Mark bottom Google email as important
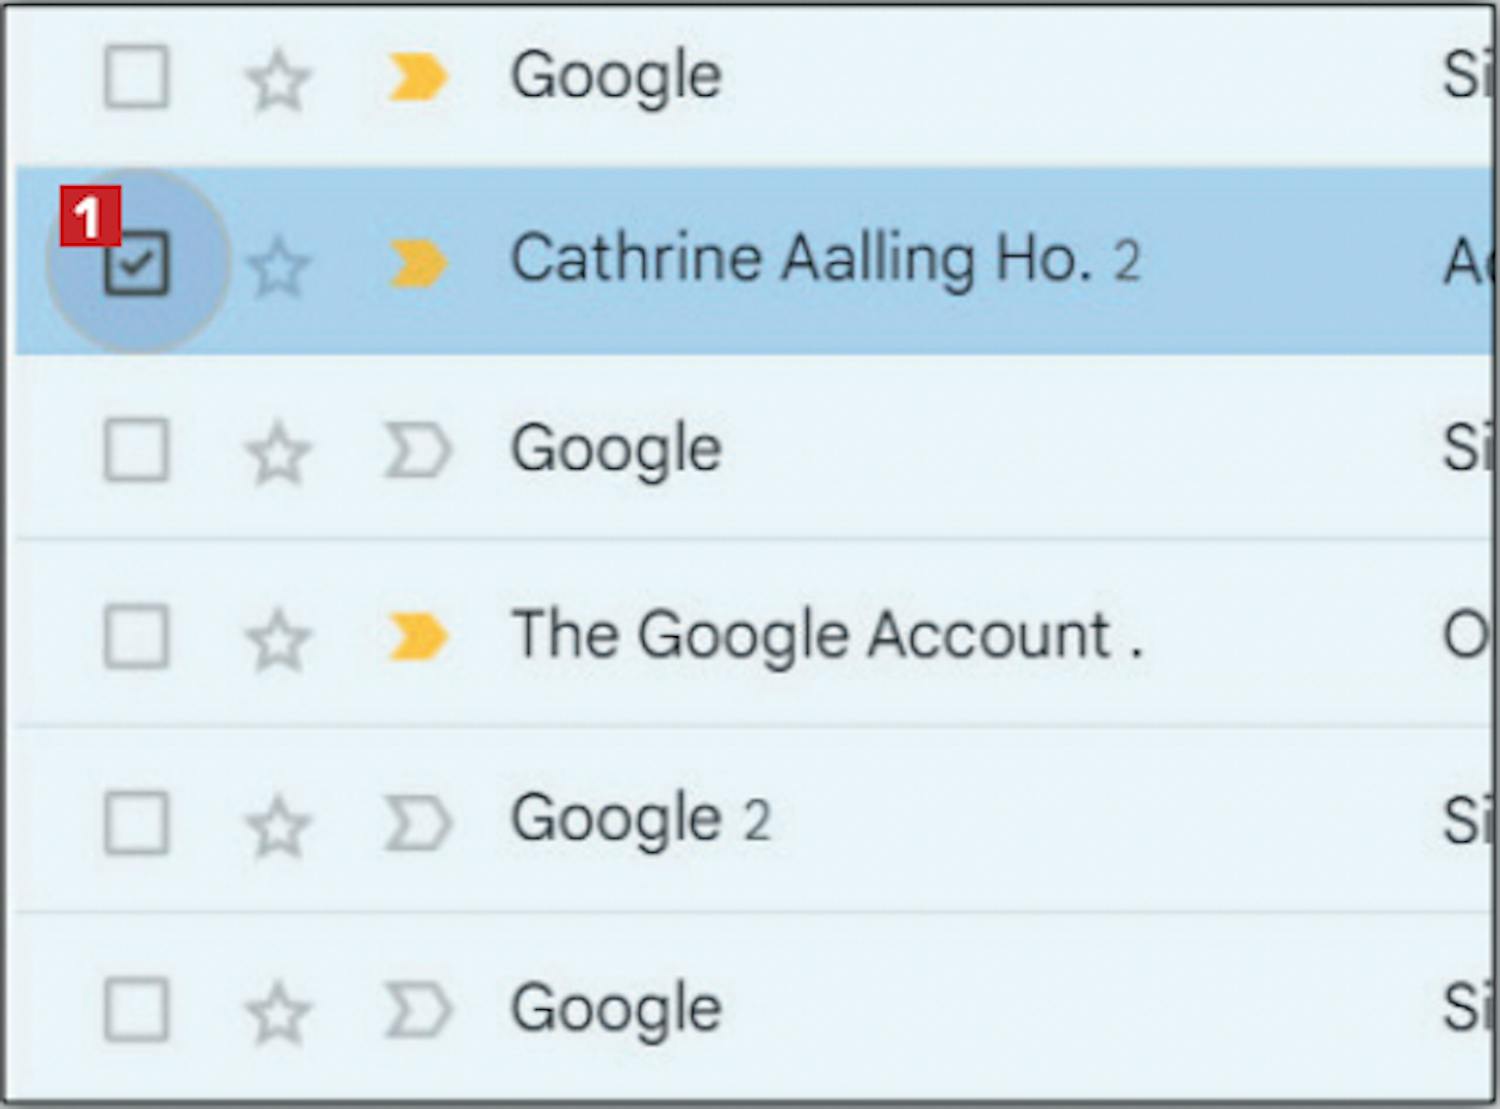Screen dimensions: 1500x1109 coord(417,1010)
